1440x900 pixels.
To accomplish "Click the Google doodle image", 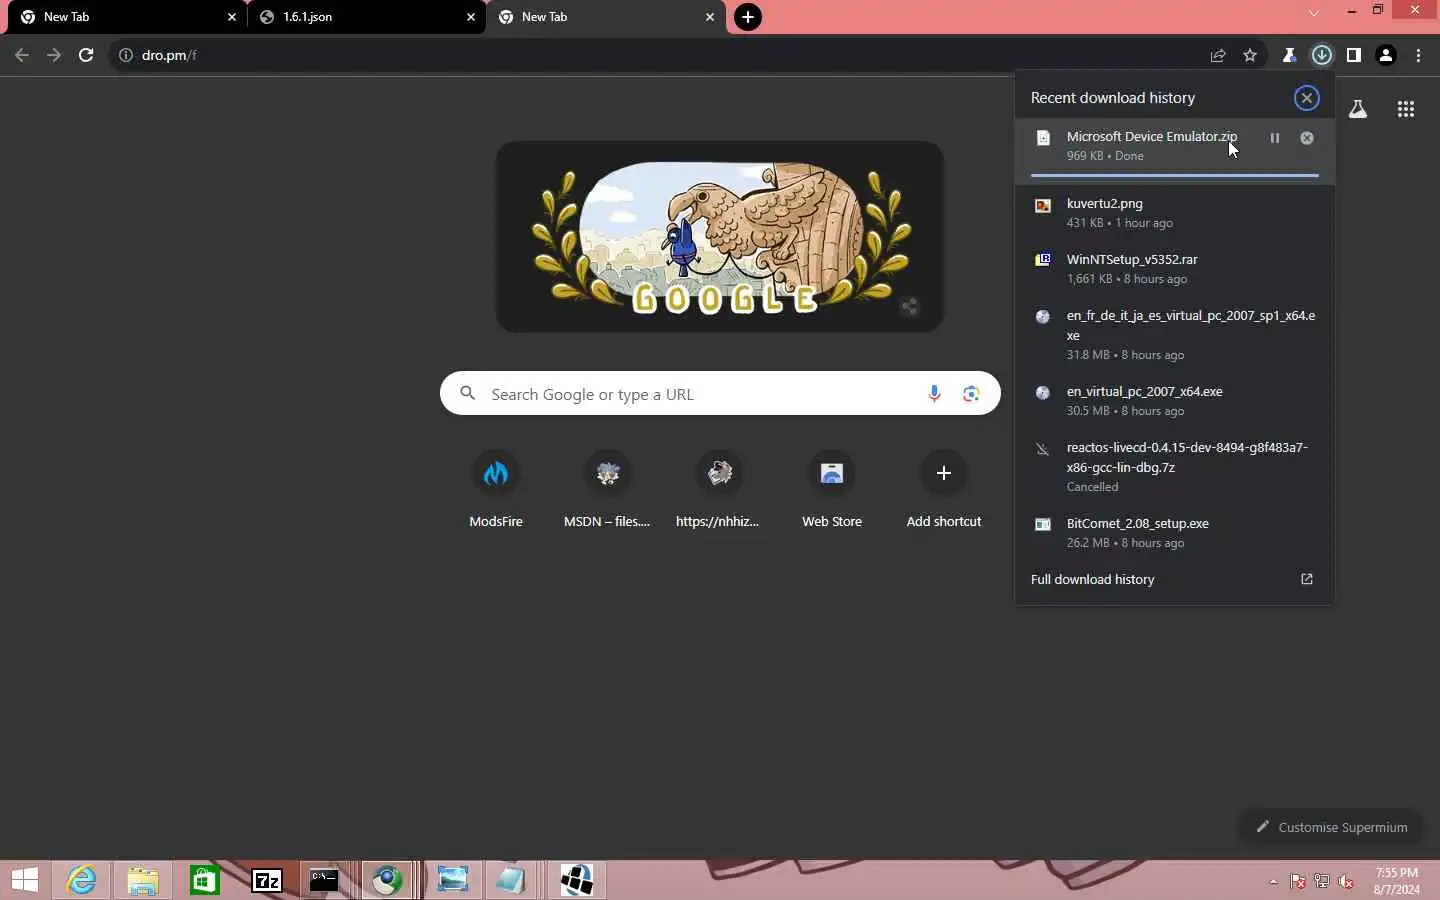I will 720,237.
